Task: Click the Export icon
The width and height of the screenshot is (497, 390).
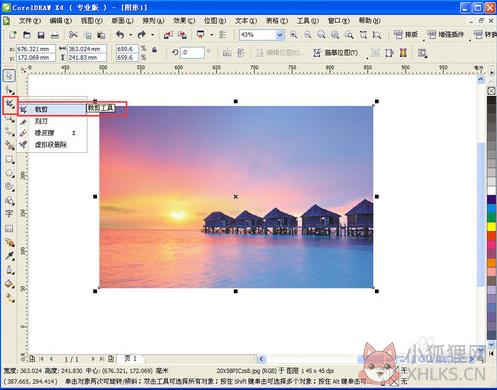Action: (x=182, y=35)
